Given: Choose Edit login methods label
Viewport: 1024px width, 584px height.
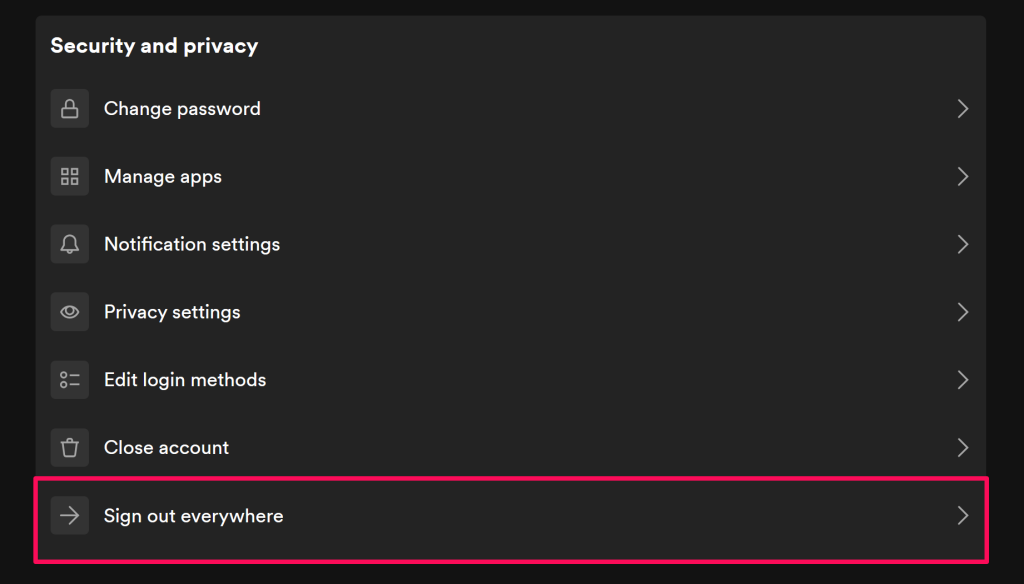Looking at the screenshot, I should pyautogui.click(x=185, y=380).
